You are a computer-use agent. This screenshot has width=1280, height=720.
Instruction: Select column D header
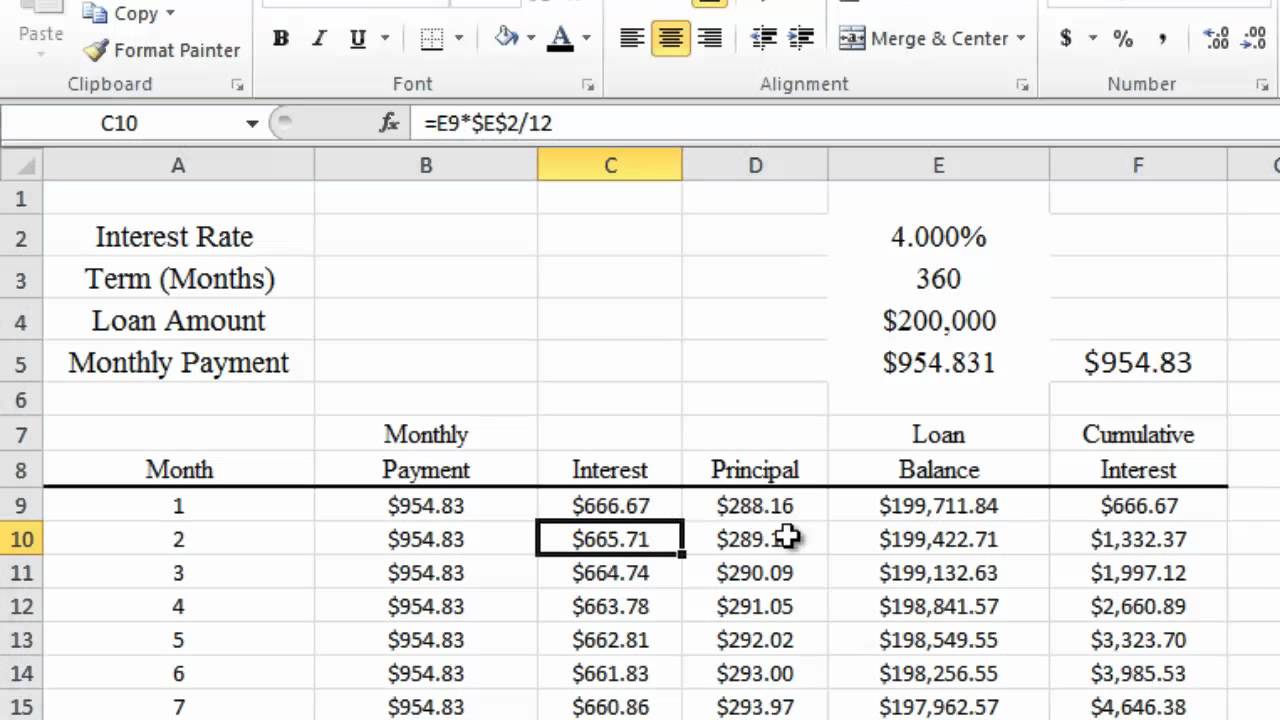coord(755,165)
